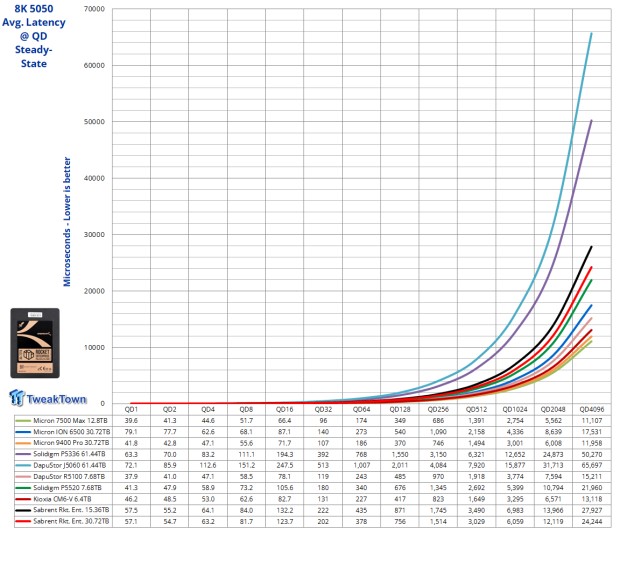
Task: Select the 'Kioxia CM6-V 6.4TB' legend label
Action: 62,499
